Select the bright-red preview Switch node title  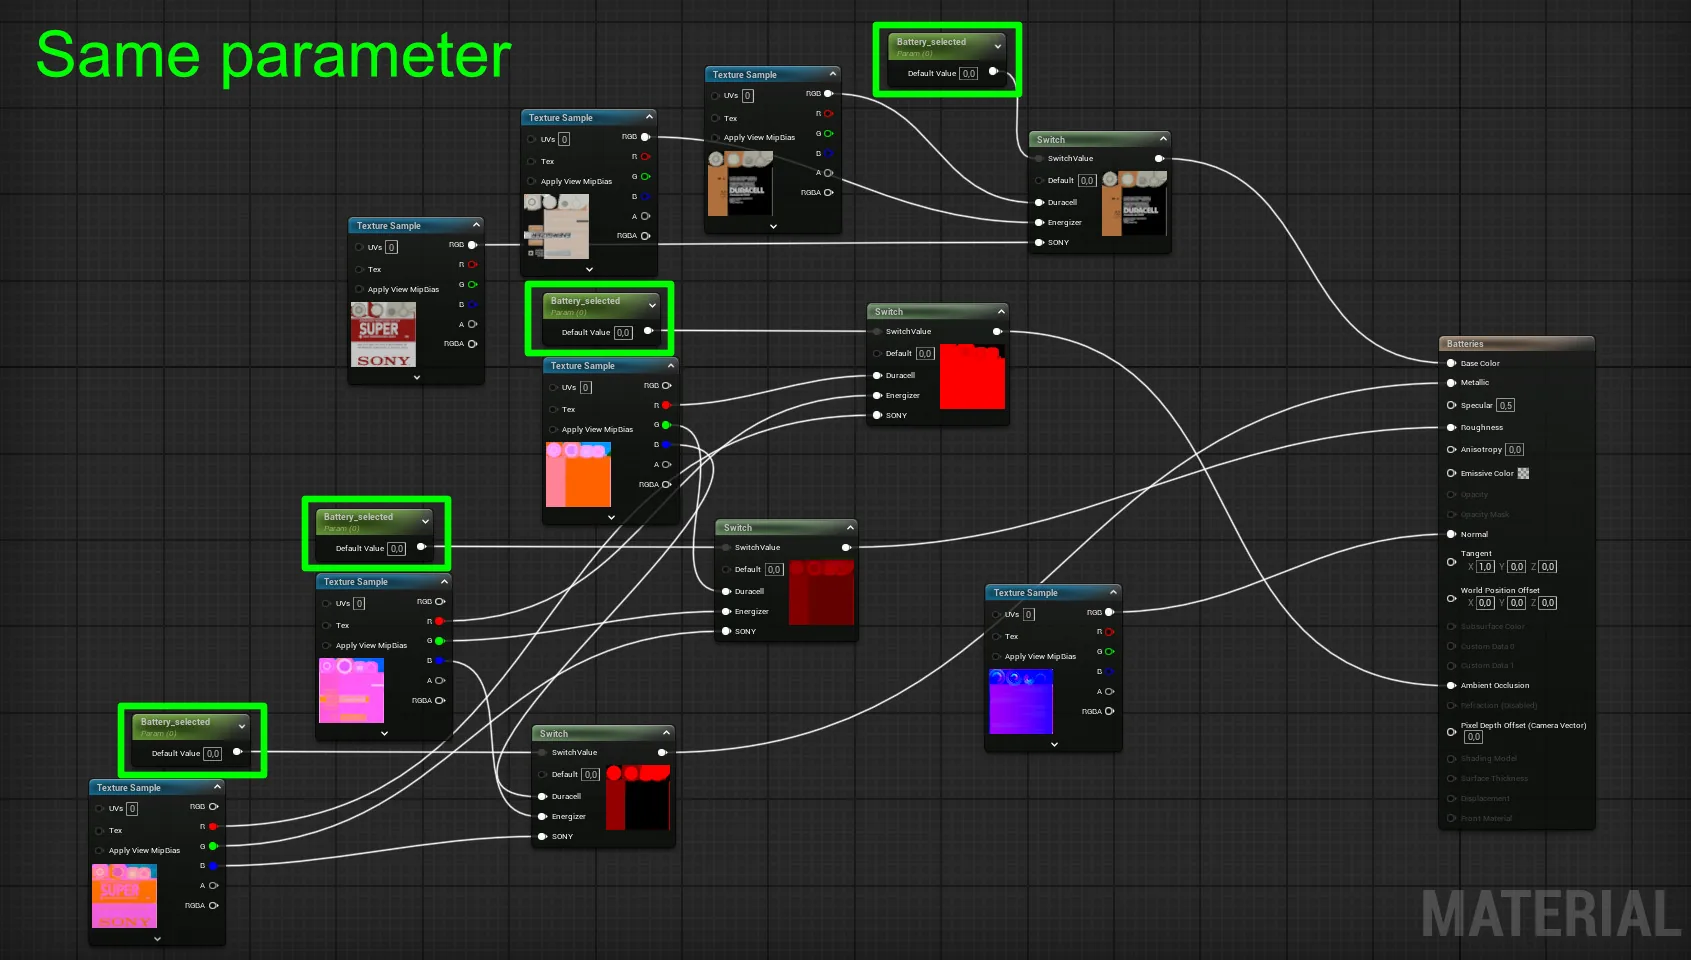point(889,312)
